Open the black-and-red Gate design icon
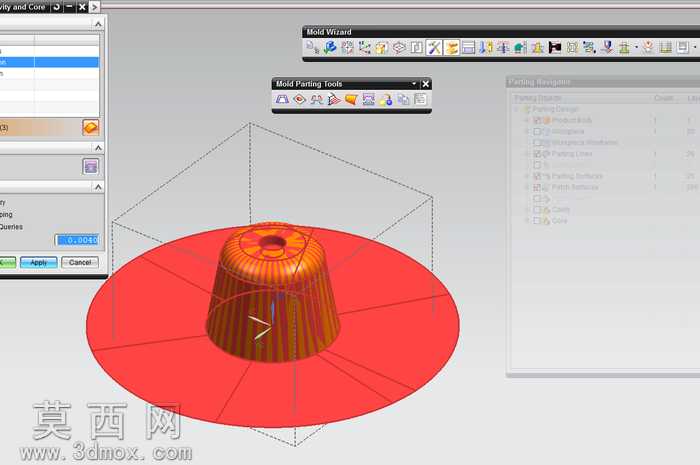This screenshot has width=700, height=465. [x=555, y=47]
